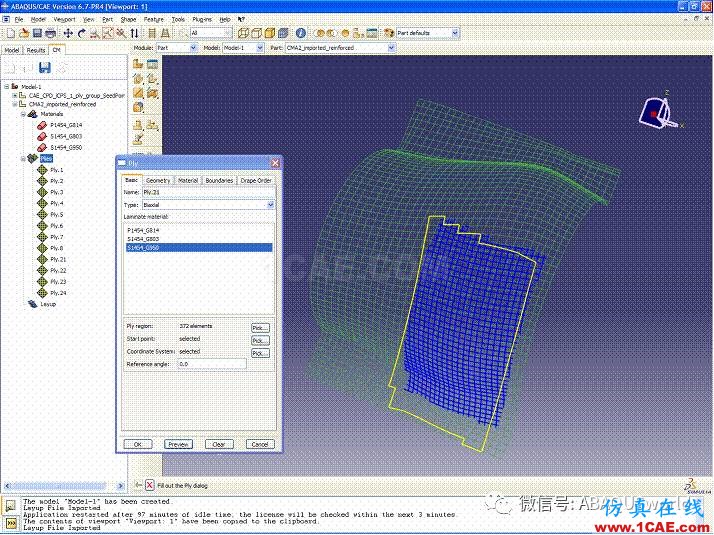Switch to shaded render style
Screen dimensions: 714x535
pyautogui.click(x=270, y=33)
